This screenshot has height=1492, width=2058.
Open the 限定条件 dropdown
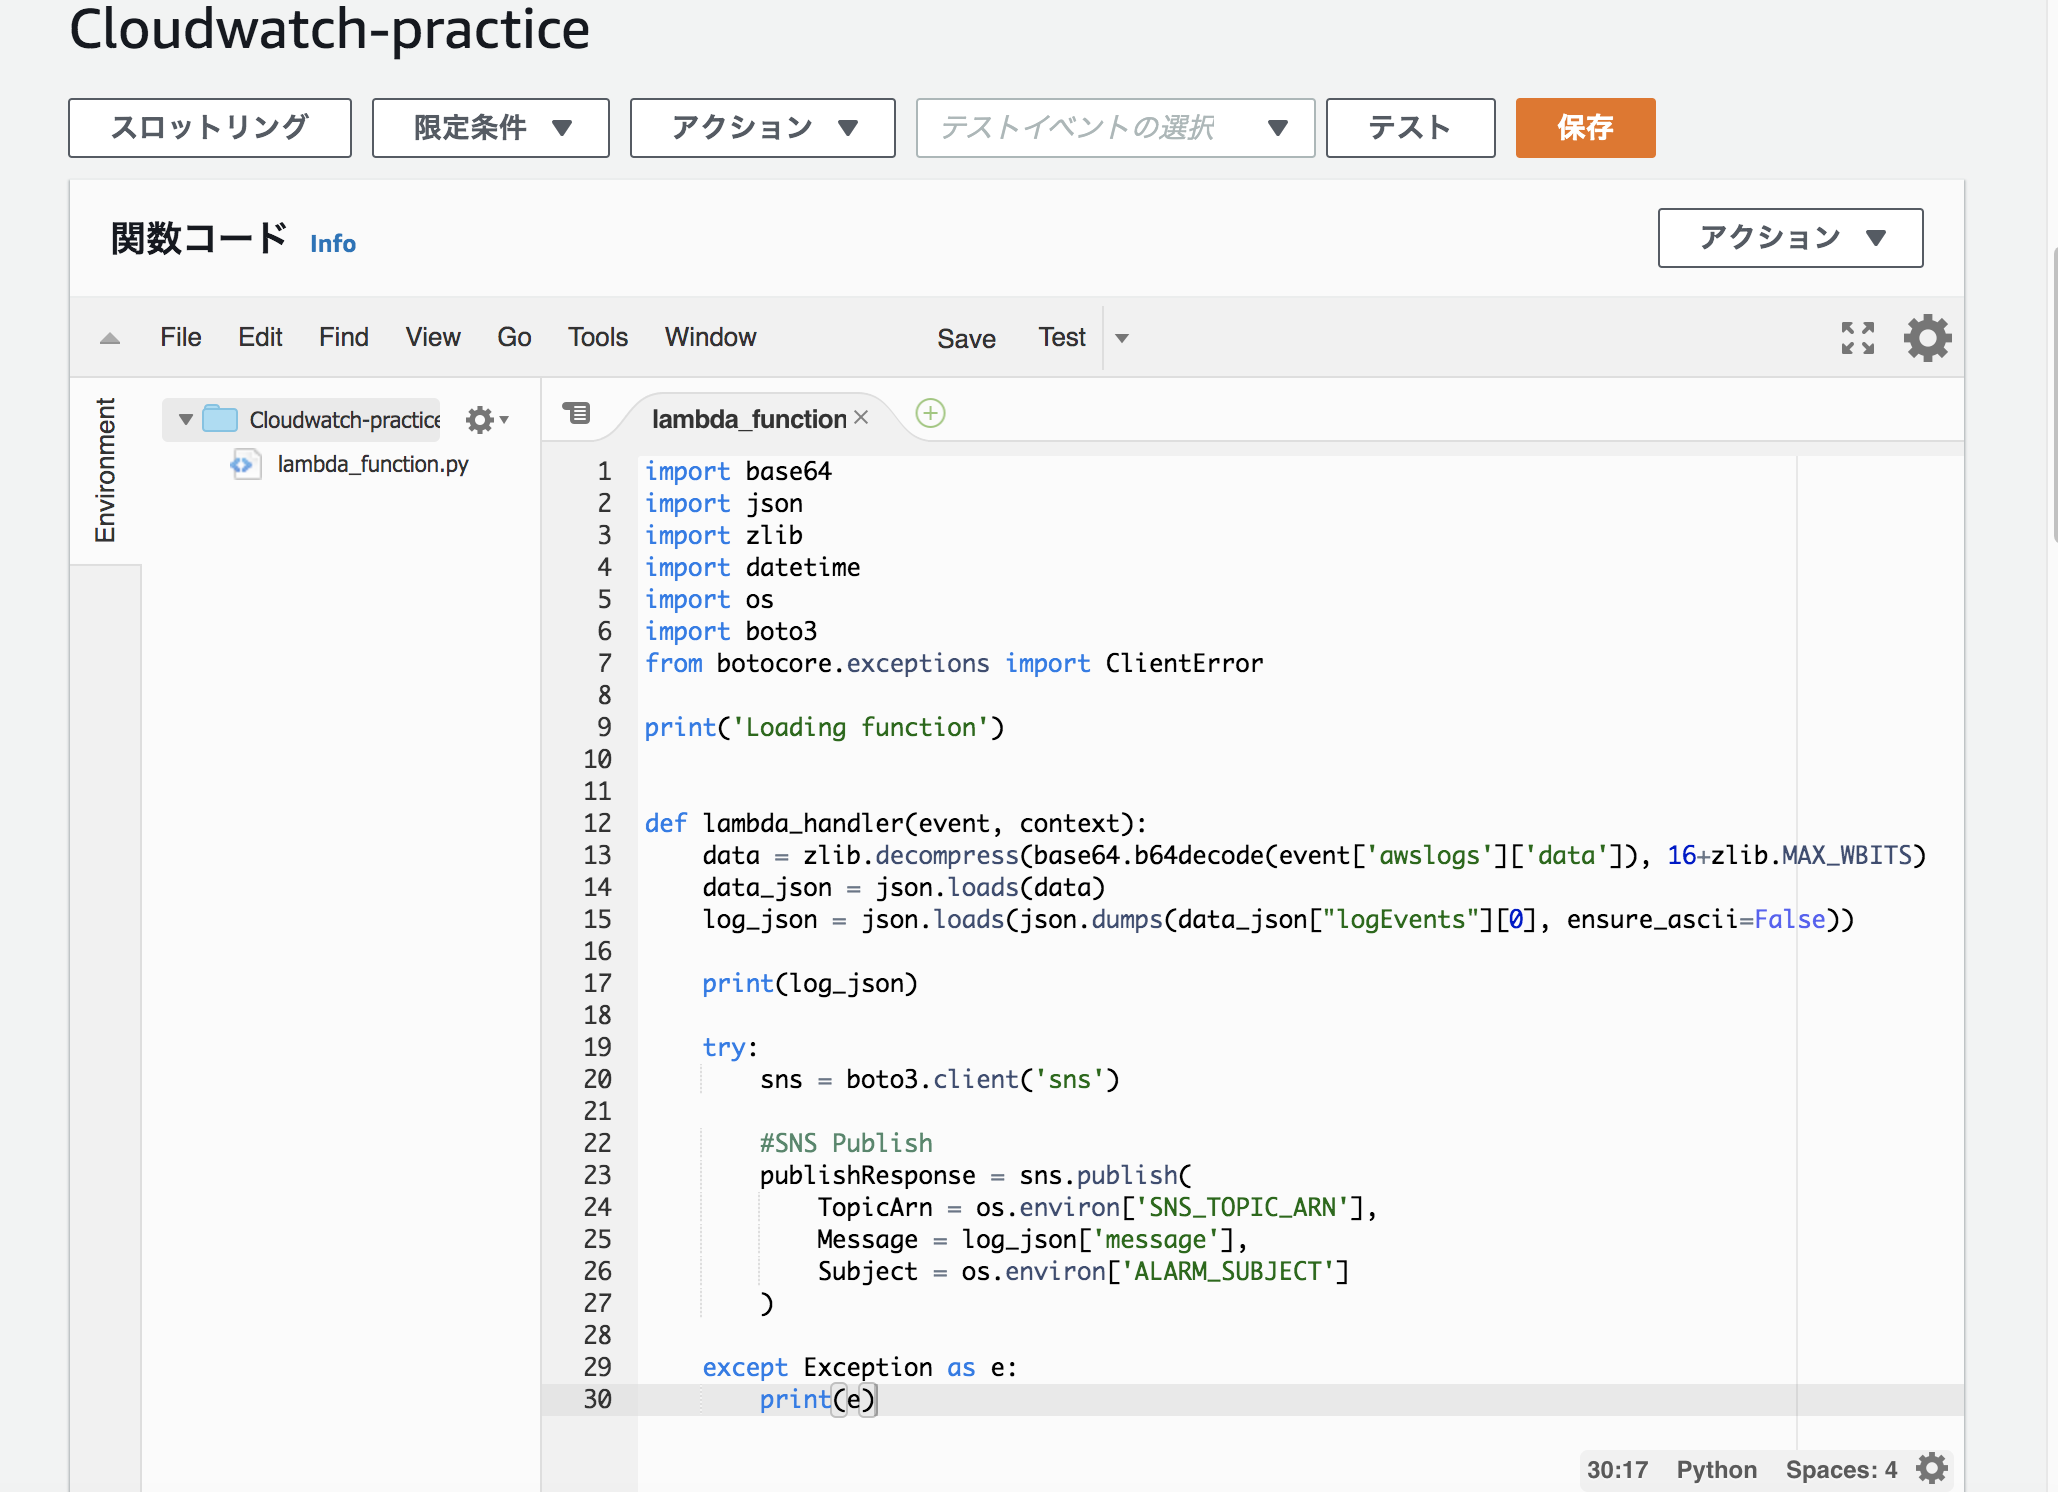tap(490, 128)
